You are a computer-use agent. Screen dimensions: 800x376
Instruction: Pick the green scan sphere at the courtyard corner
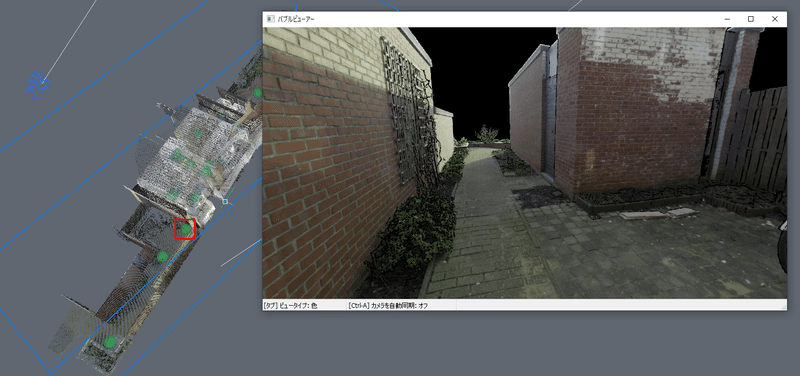pyautogui.click(x=186, y=230)
